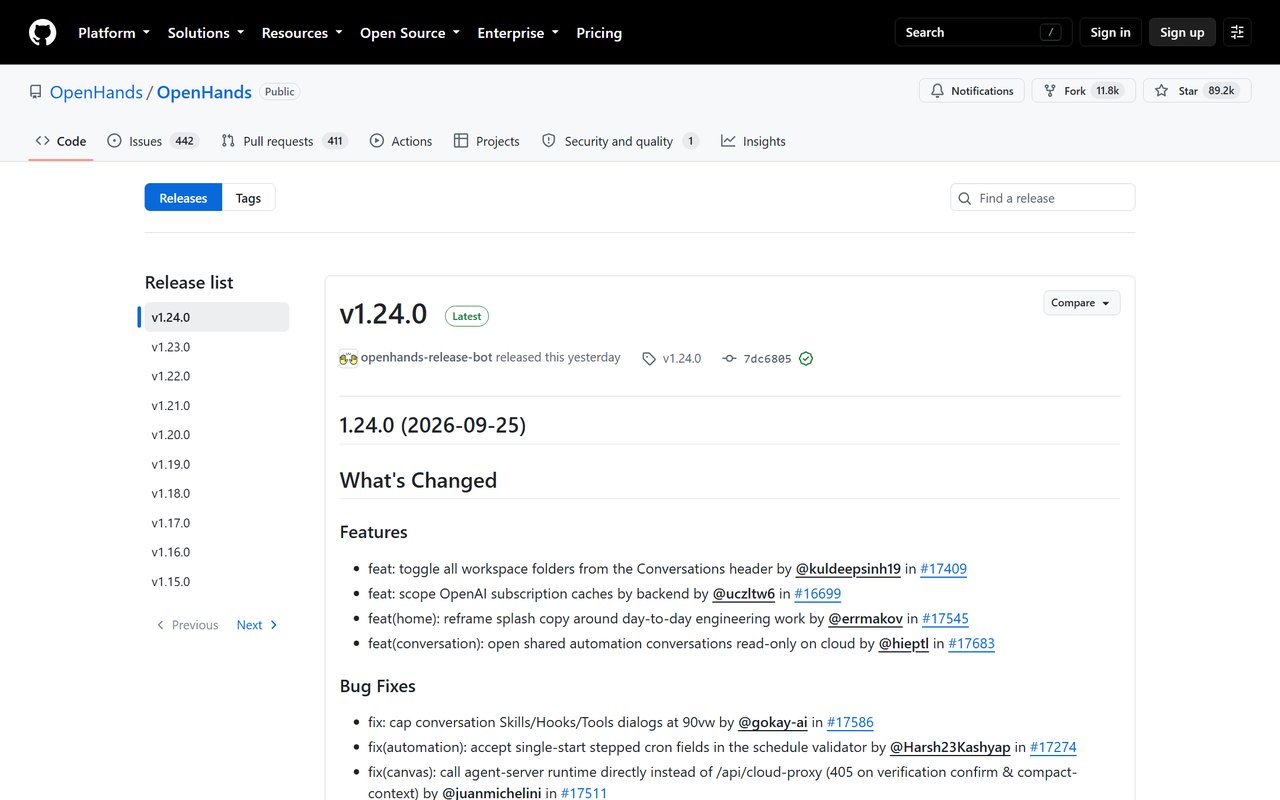Select v1.17.0 in release list

pyautogui.click(x=217, y=523)
